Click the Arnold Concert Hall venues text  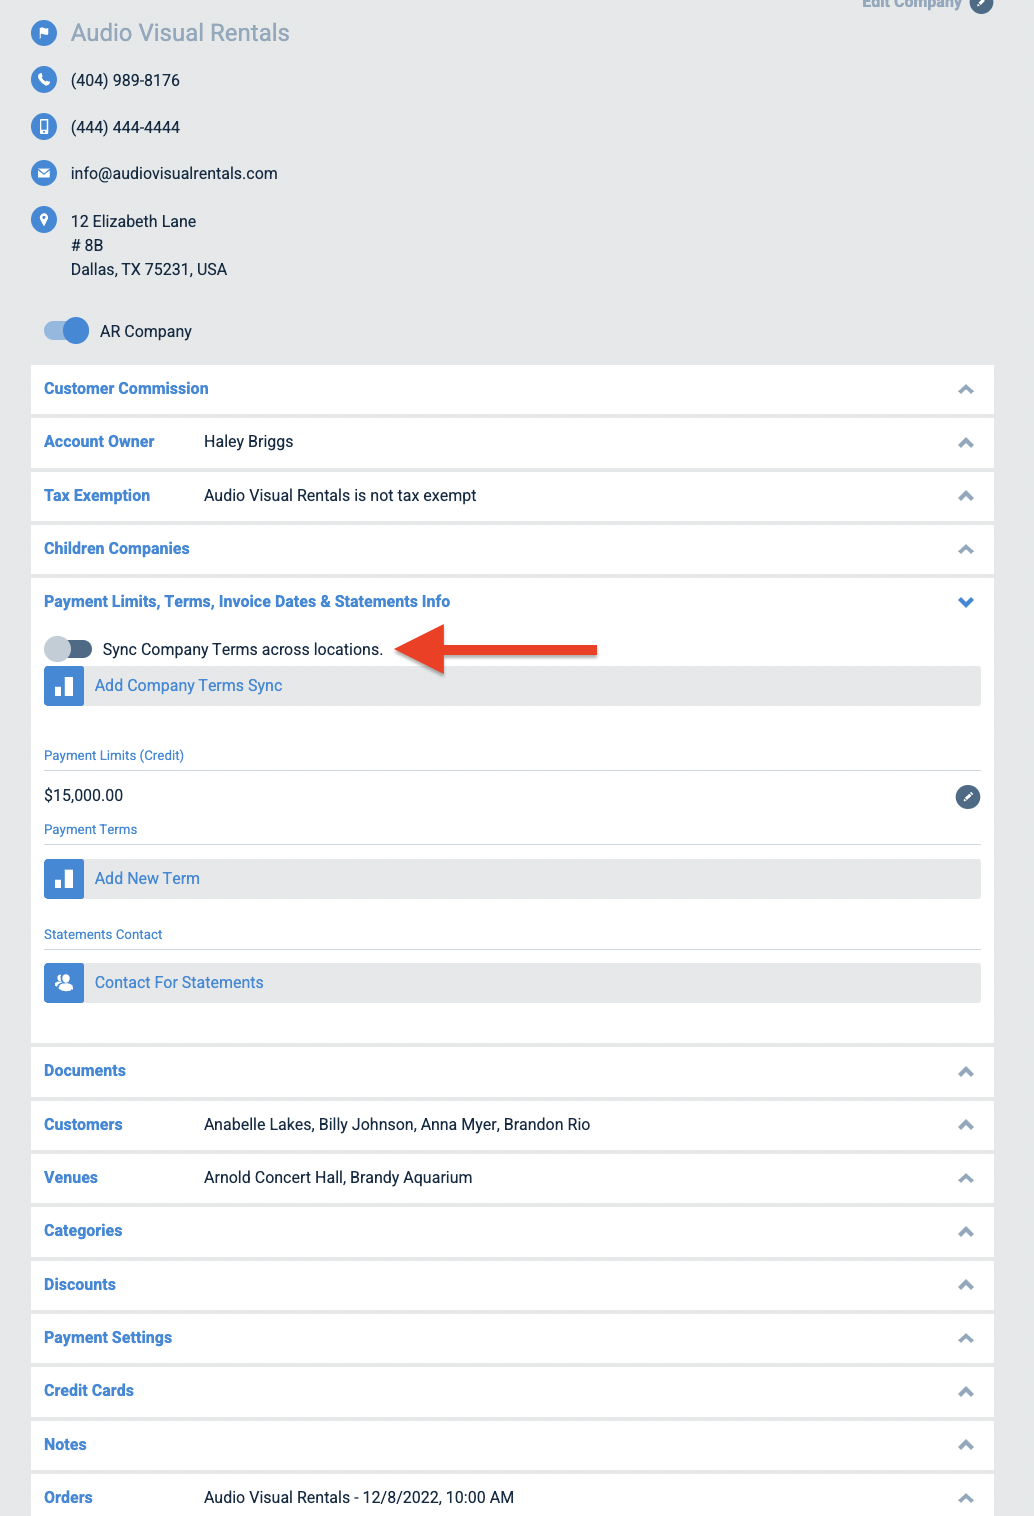point(338,1177)
